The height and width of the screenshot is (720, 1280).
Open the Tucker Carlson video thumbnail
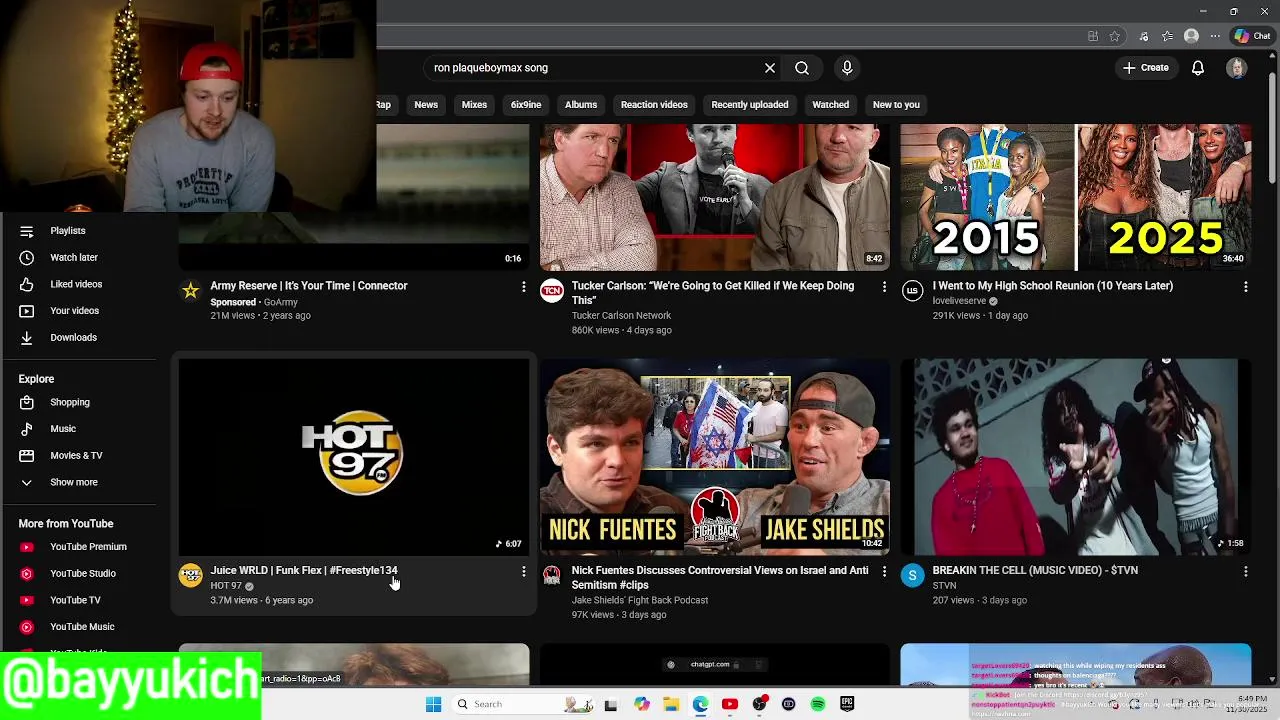click(x=715, y=197)
